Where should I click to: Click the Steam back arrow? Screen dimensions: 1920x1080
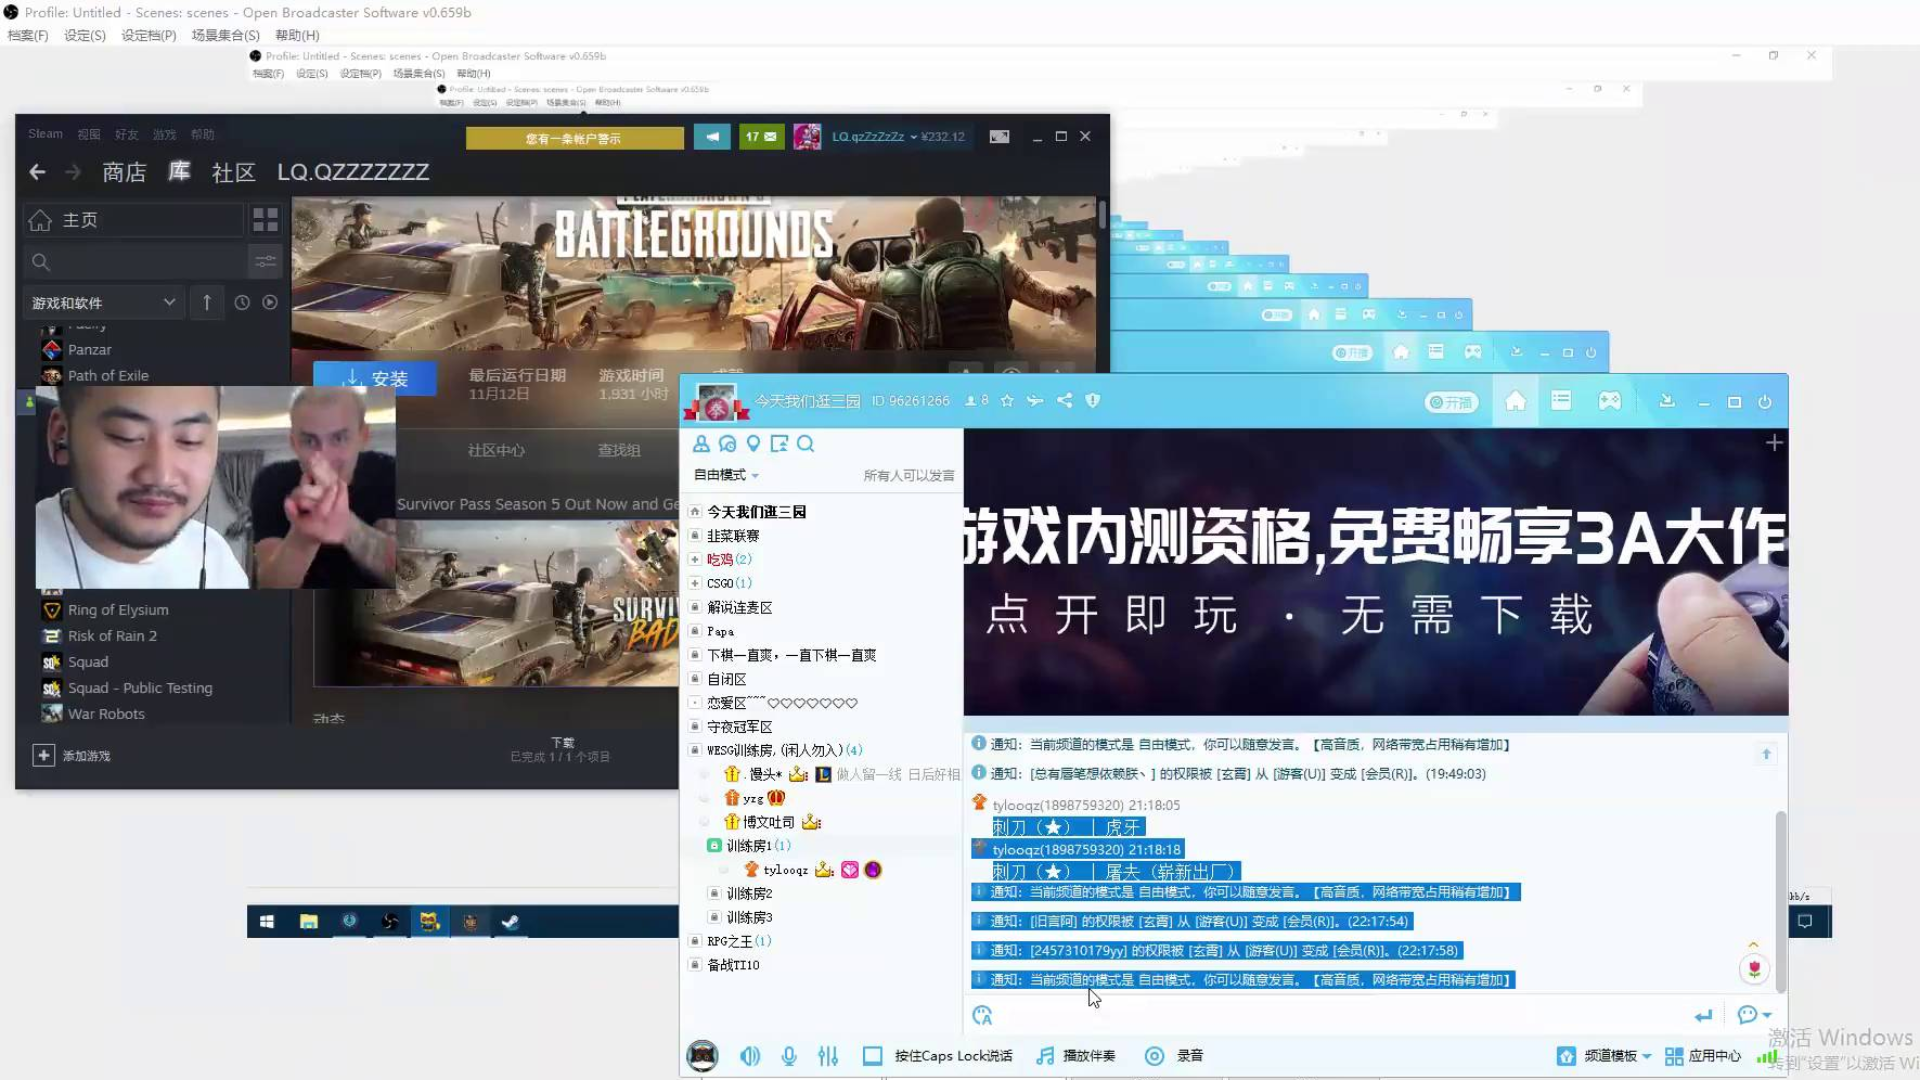coord(37,172)
